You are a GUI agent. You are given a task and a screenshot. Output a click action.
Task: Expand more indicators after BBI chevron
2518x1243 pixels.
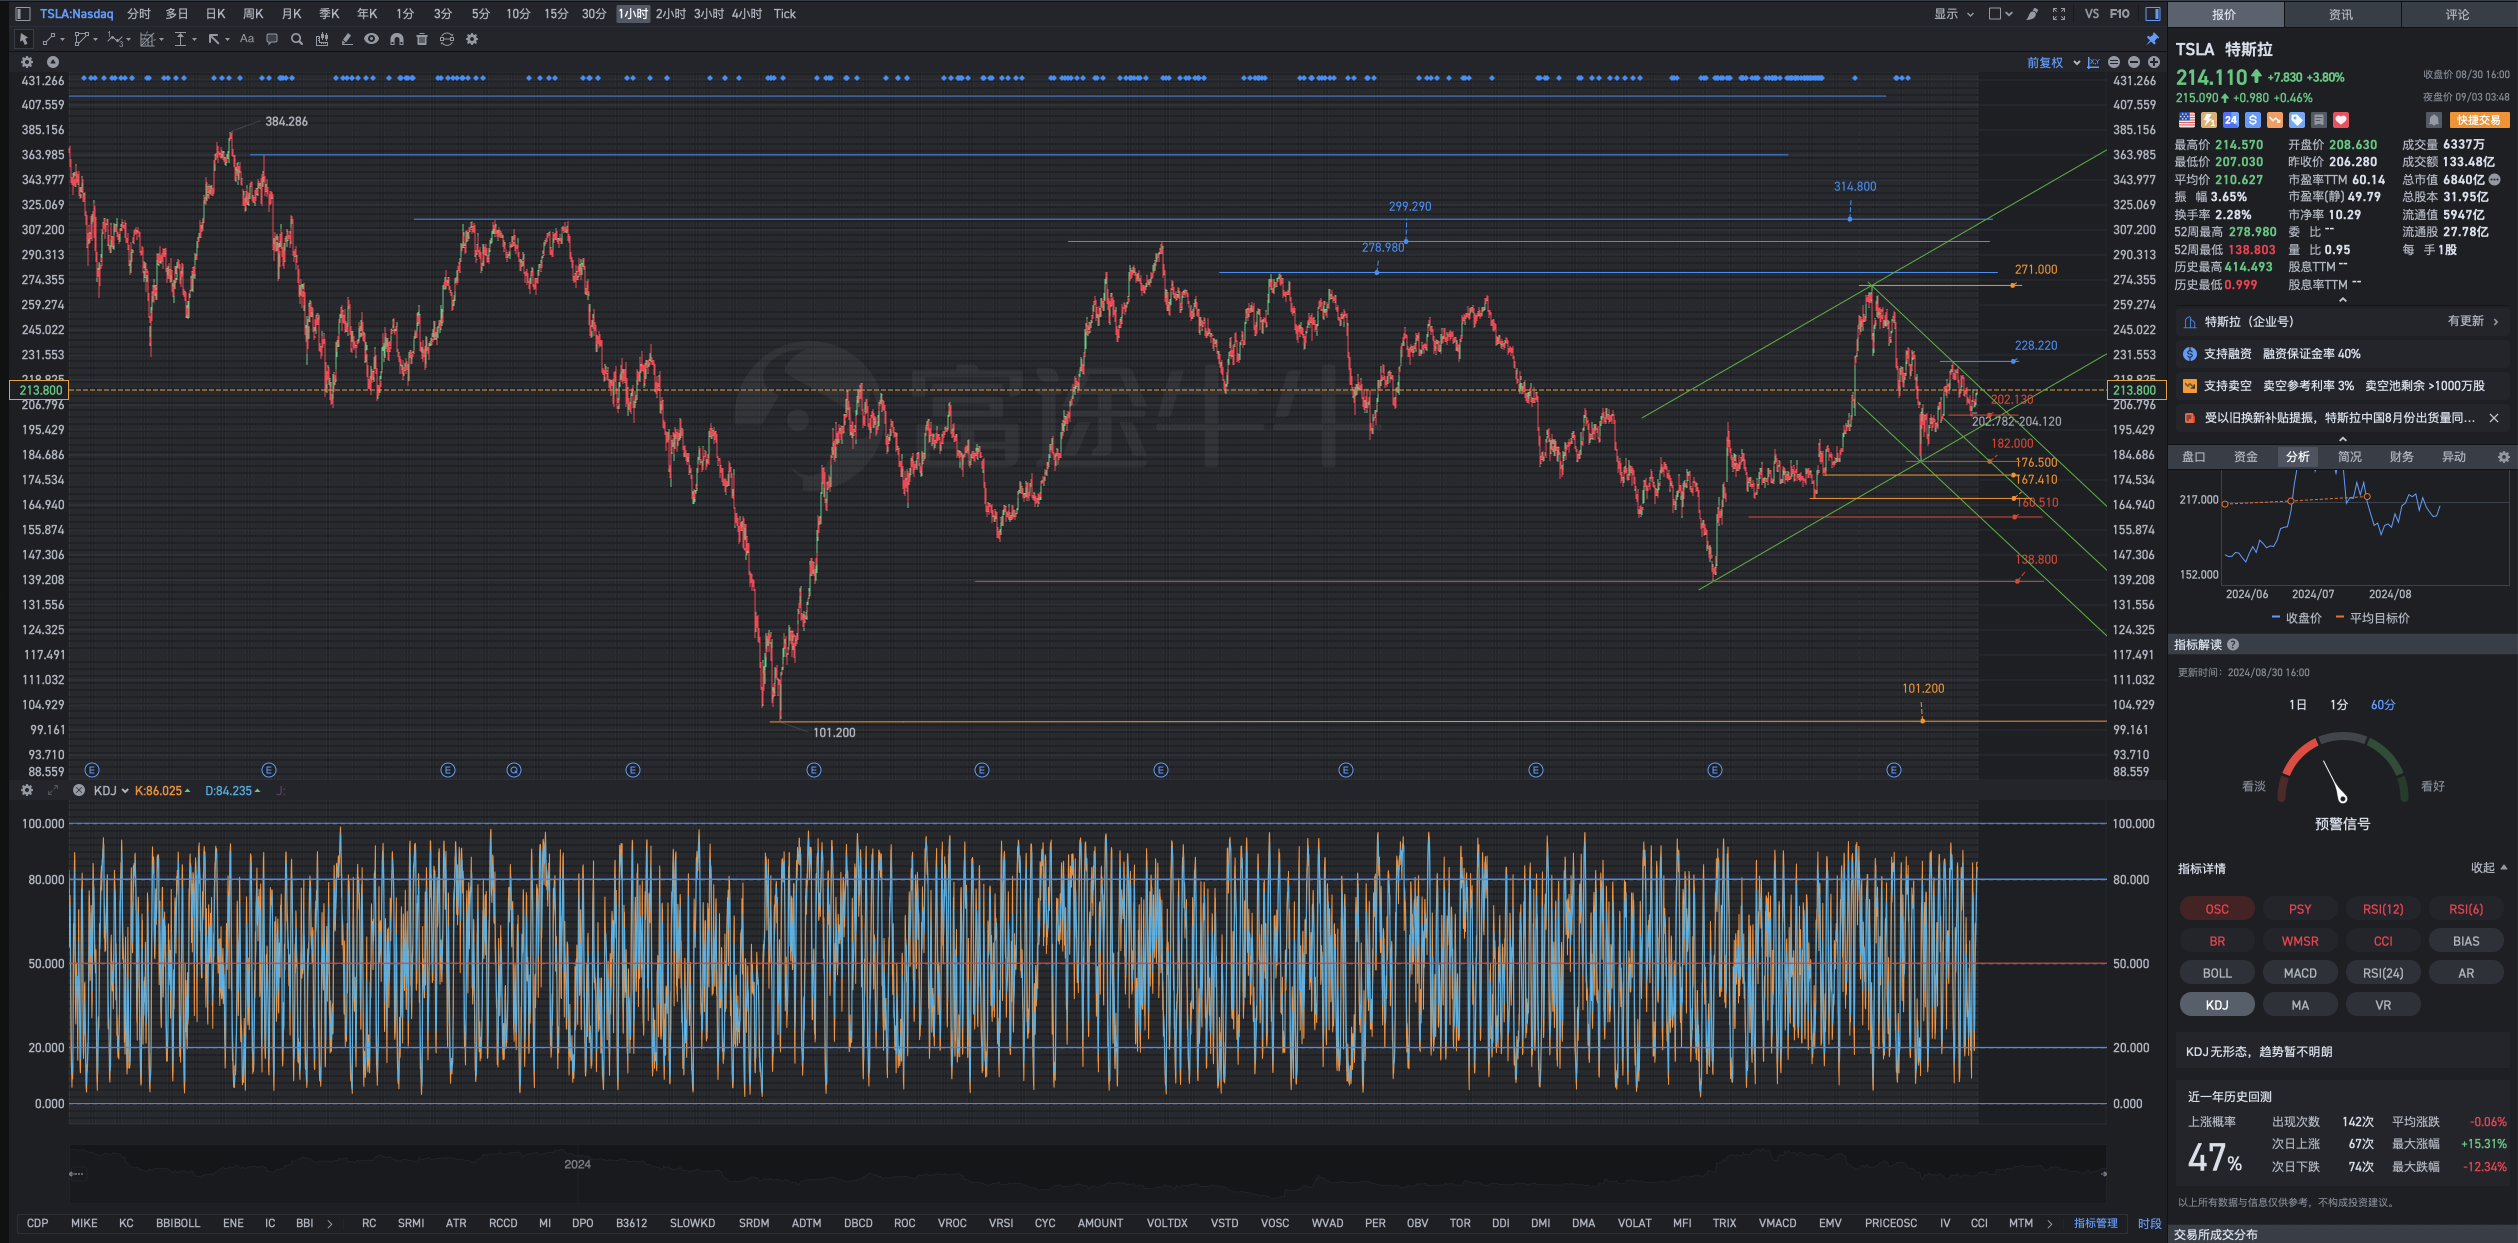[329, 1223]
